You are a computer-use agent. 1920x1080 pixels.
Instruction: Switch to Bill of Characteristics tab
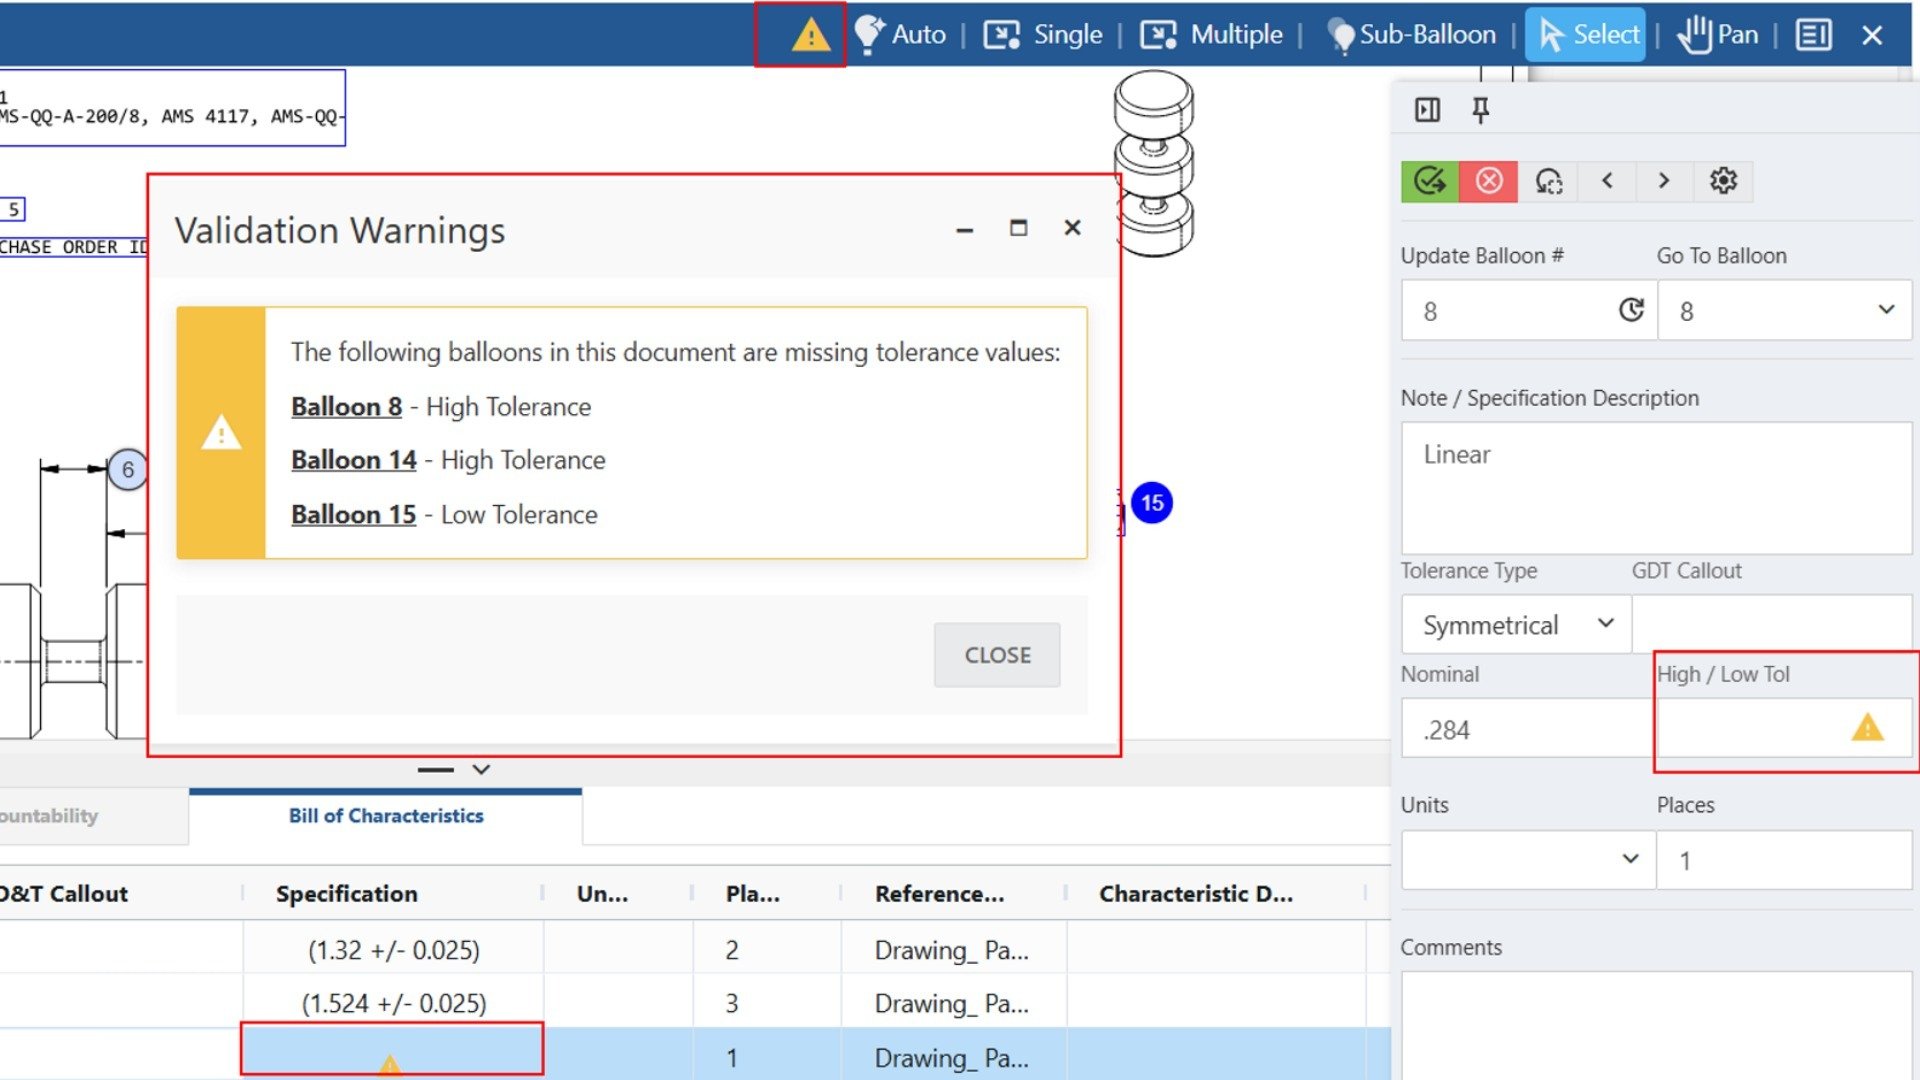click(x=386, y=816)
